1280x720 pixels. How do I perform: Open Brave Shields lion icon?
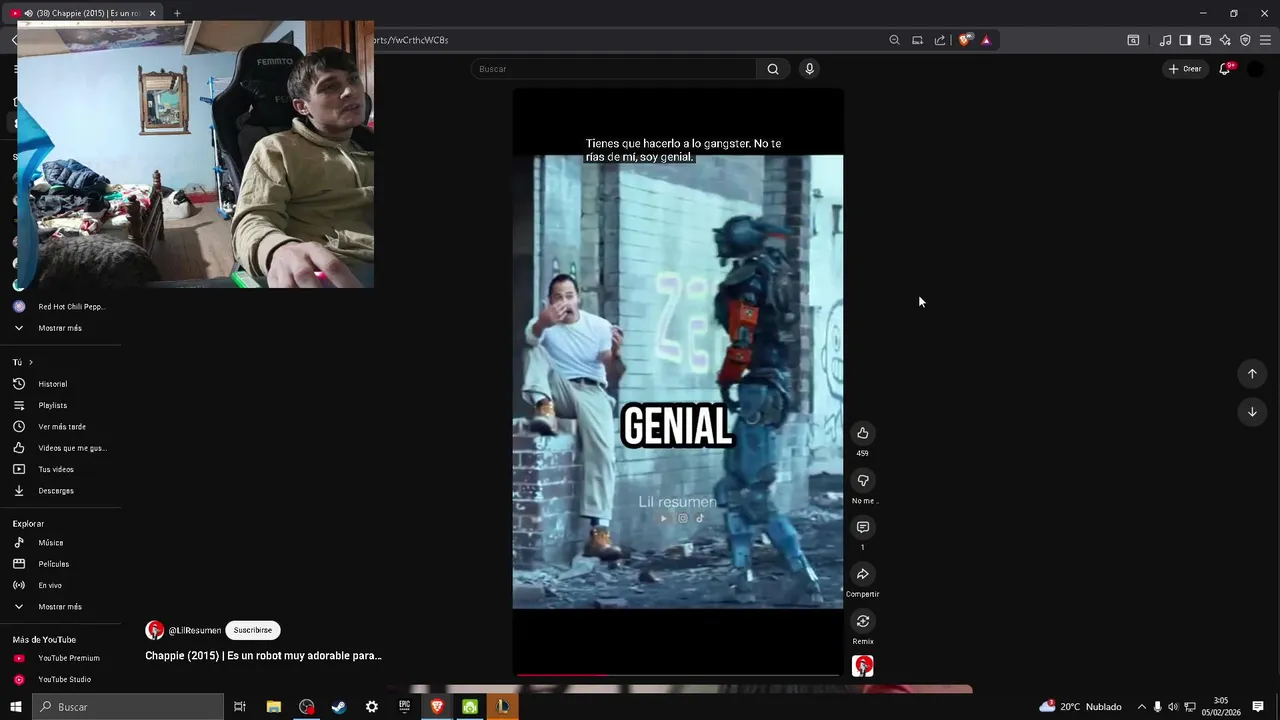tap(965, 40)
